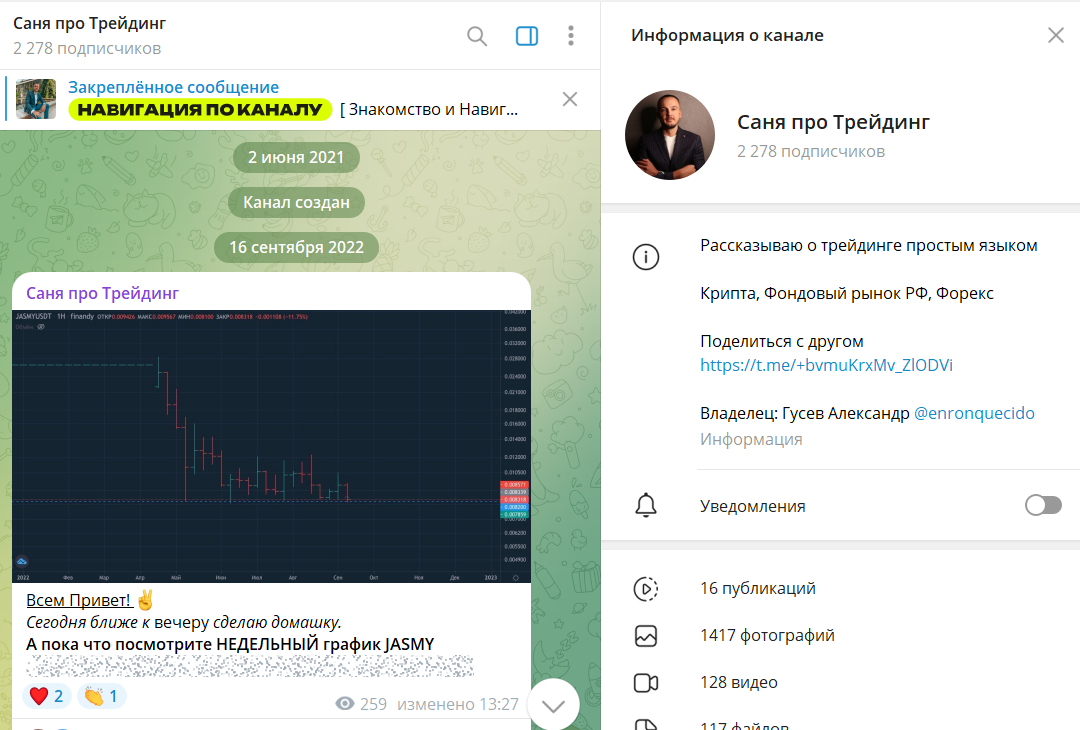Open search in the Саня про Трейдинг channel
1080x730 pixels.
click(x=477, y=35)
